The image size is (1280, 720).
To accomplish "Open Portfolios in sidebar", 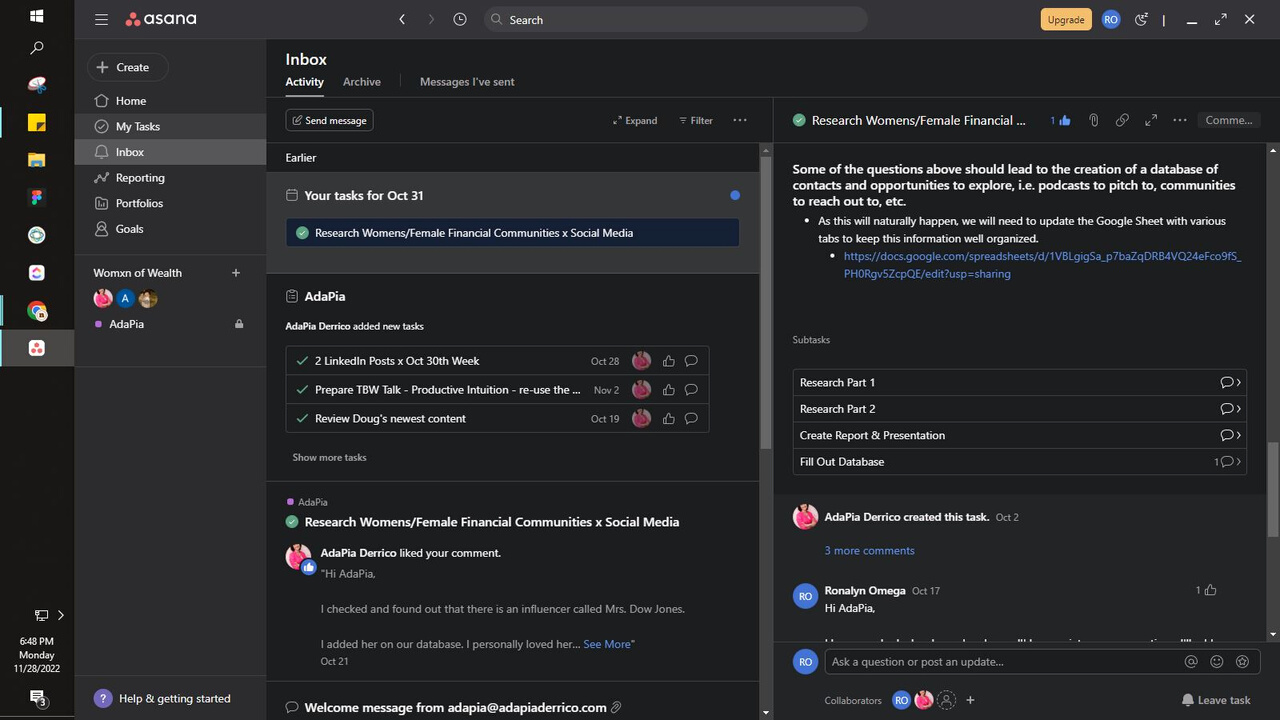I will (x=139, y=203).
